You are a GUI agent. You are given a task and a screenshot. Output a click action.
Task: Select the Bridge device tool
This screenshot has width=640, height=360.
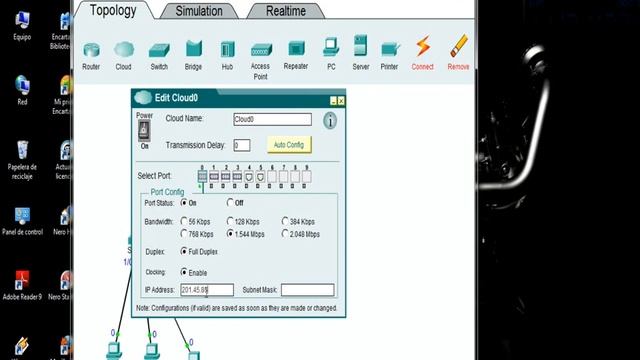[193, 56]
